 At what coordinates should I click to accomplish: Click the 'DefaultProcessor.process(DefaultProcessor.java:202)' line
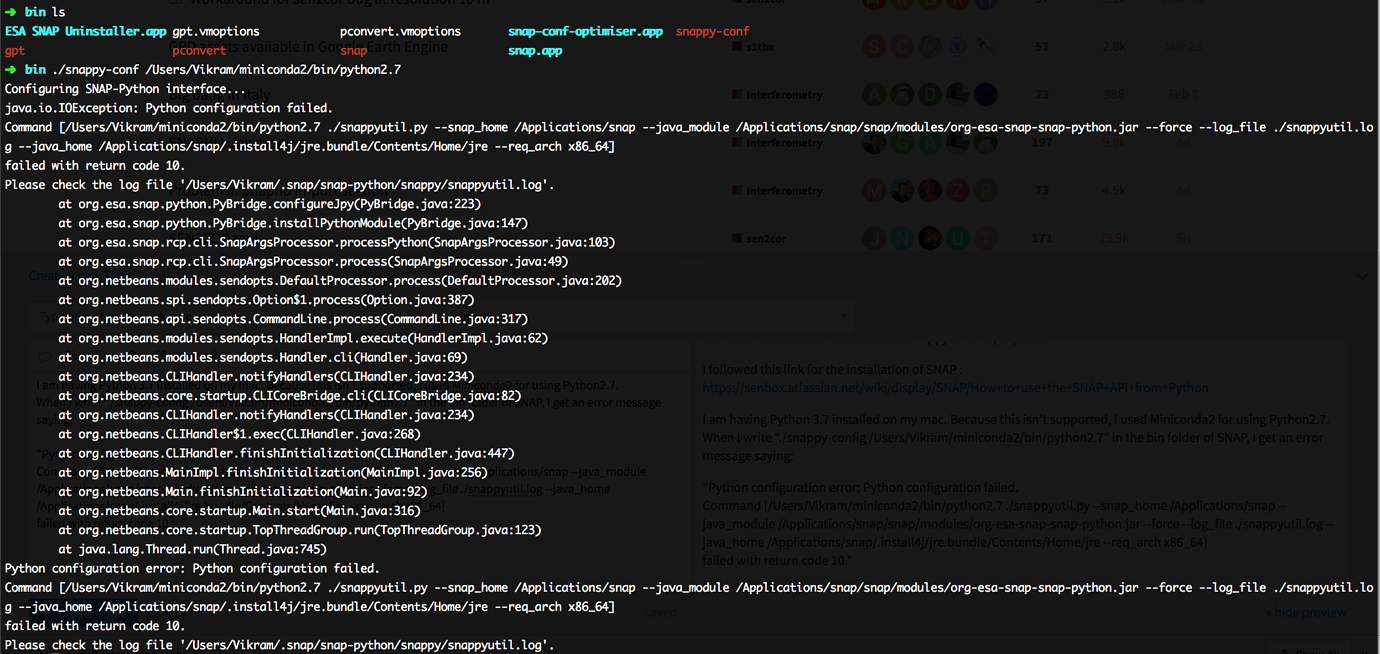click(x=340, y=281)
